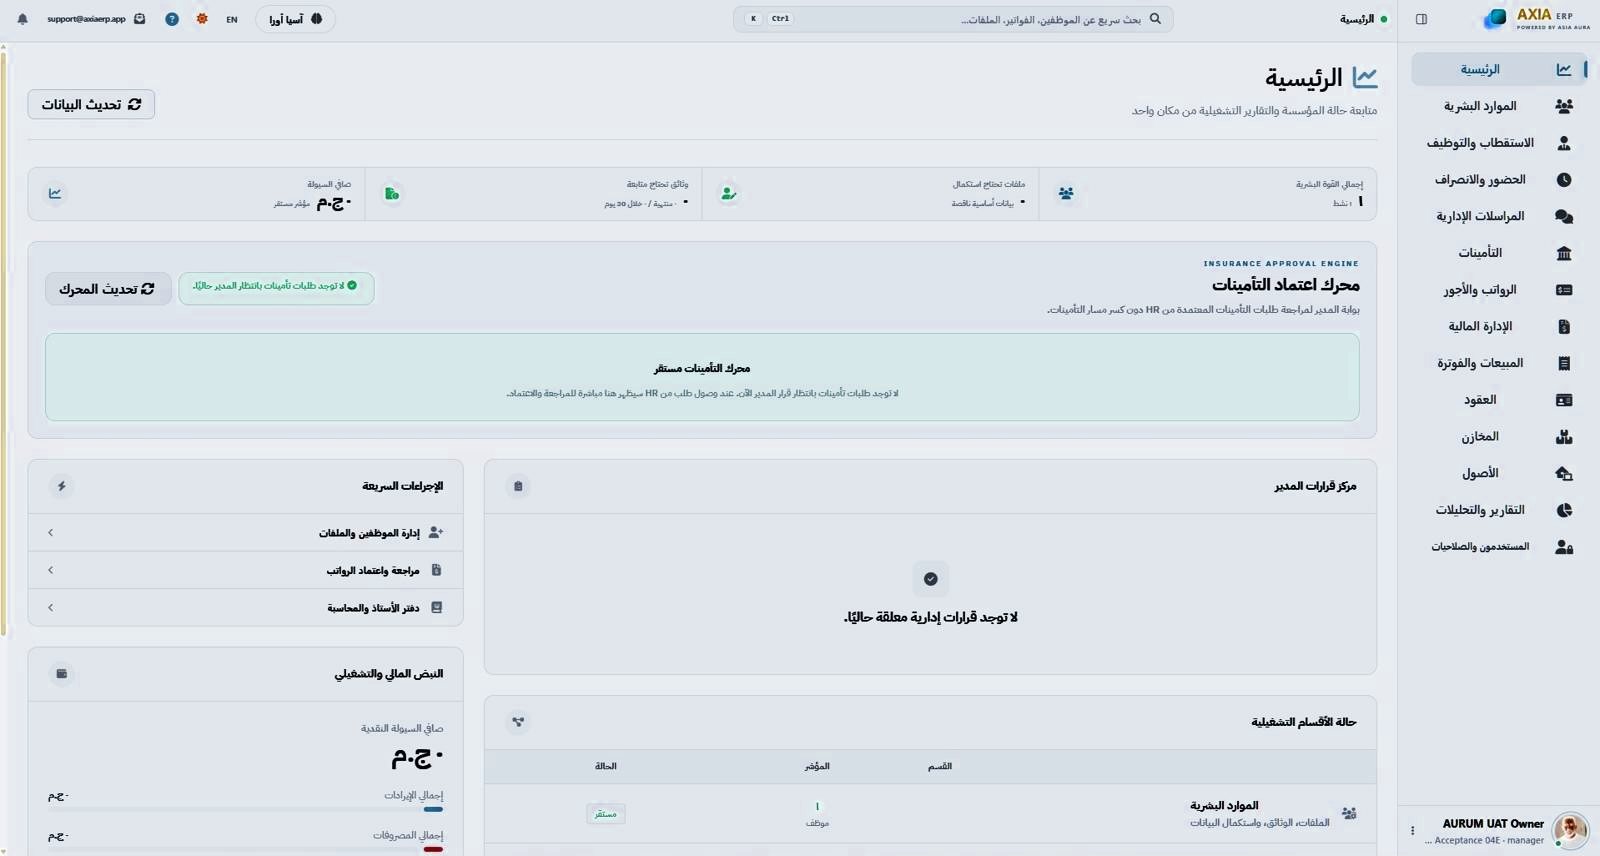Select the صافي السيولة stat card
This screenshot has width=1600, height=856.
point(197,194)
